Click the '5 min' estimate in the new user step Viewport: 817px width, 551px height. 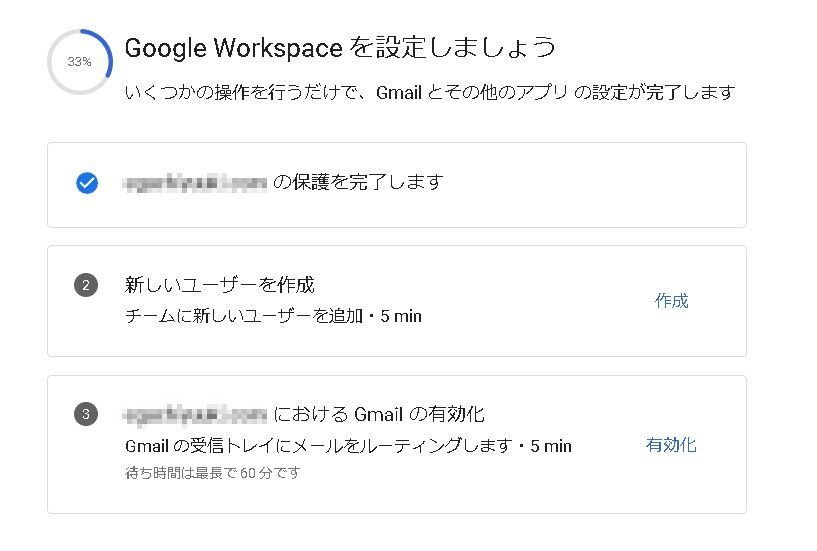402,316
